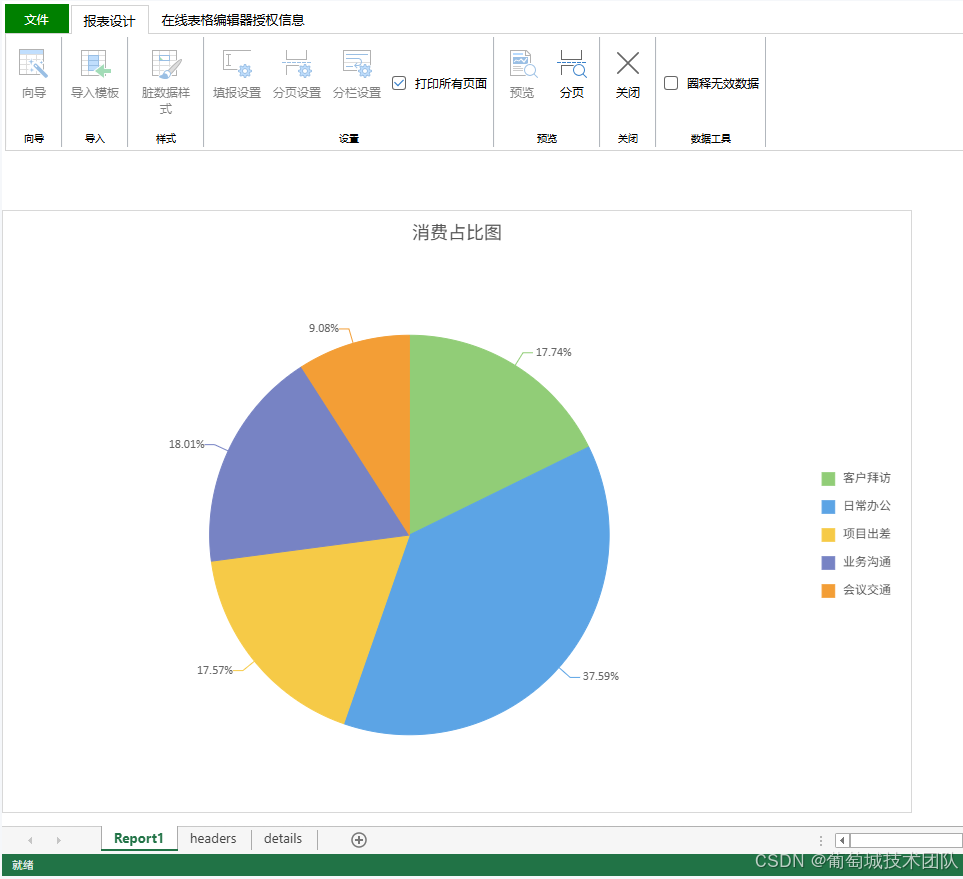The image size is (963, 879).
Task: Open 脏数据样式 dirty data style
Action: [166, 82]
